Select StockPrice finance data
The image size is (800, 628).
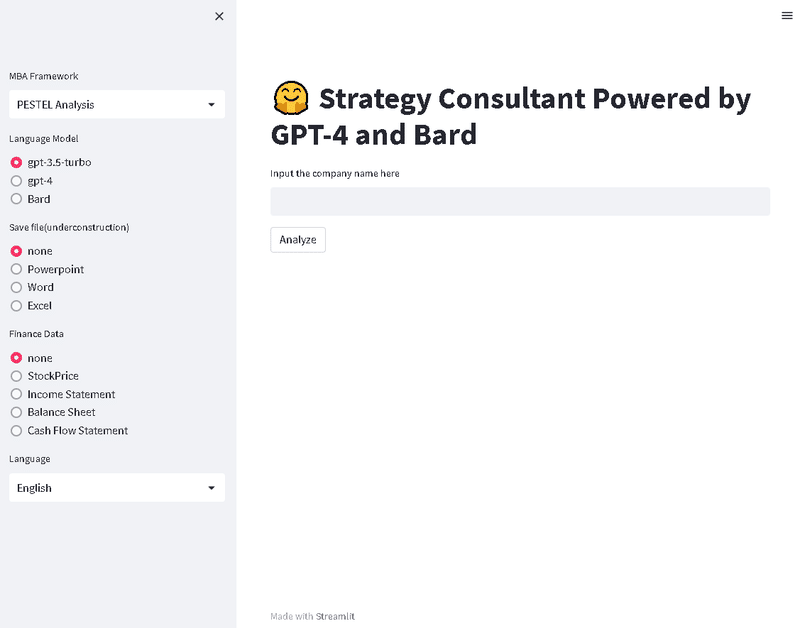[x=45, y=376]
